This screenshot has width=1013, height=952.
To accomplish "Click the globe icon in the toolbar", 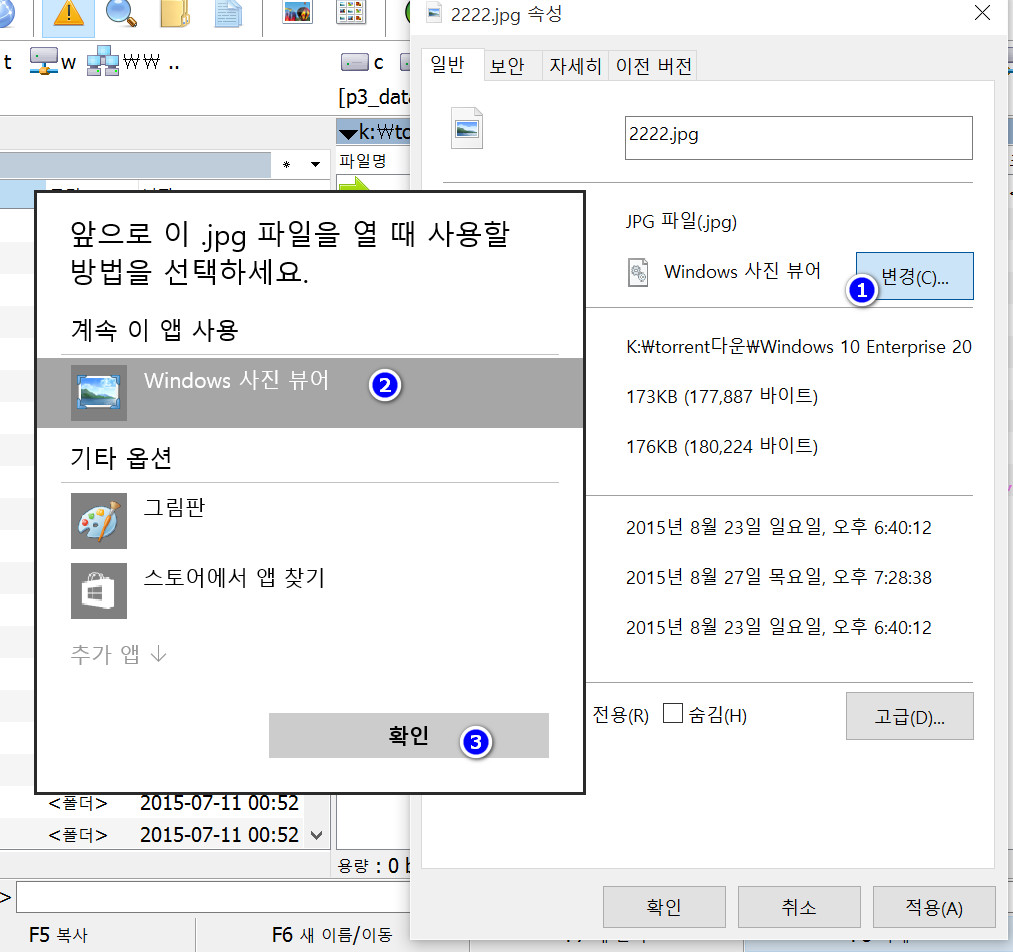I will pos(7,13).
